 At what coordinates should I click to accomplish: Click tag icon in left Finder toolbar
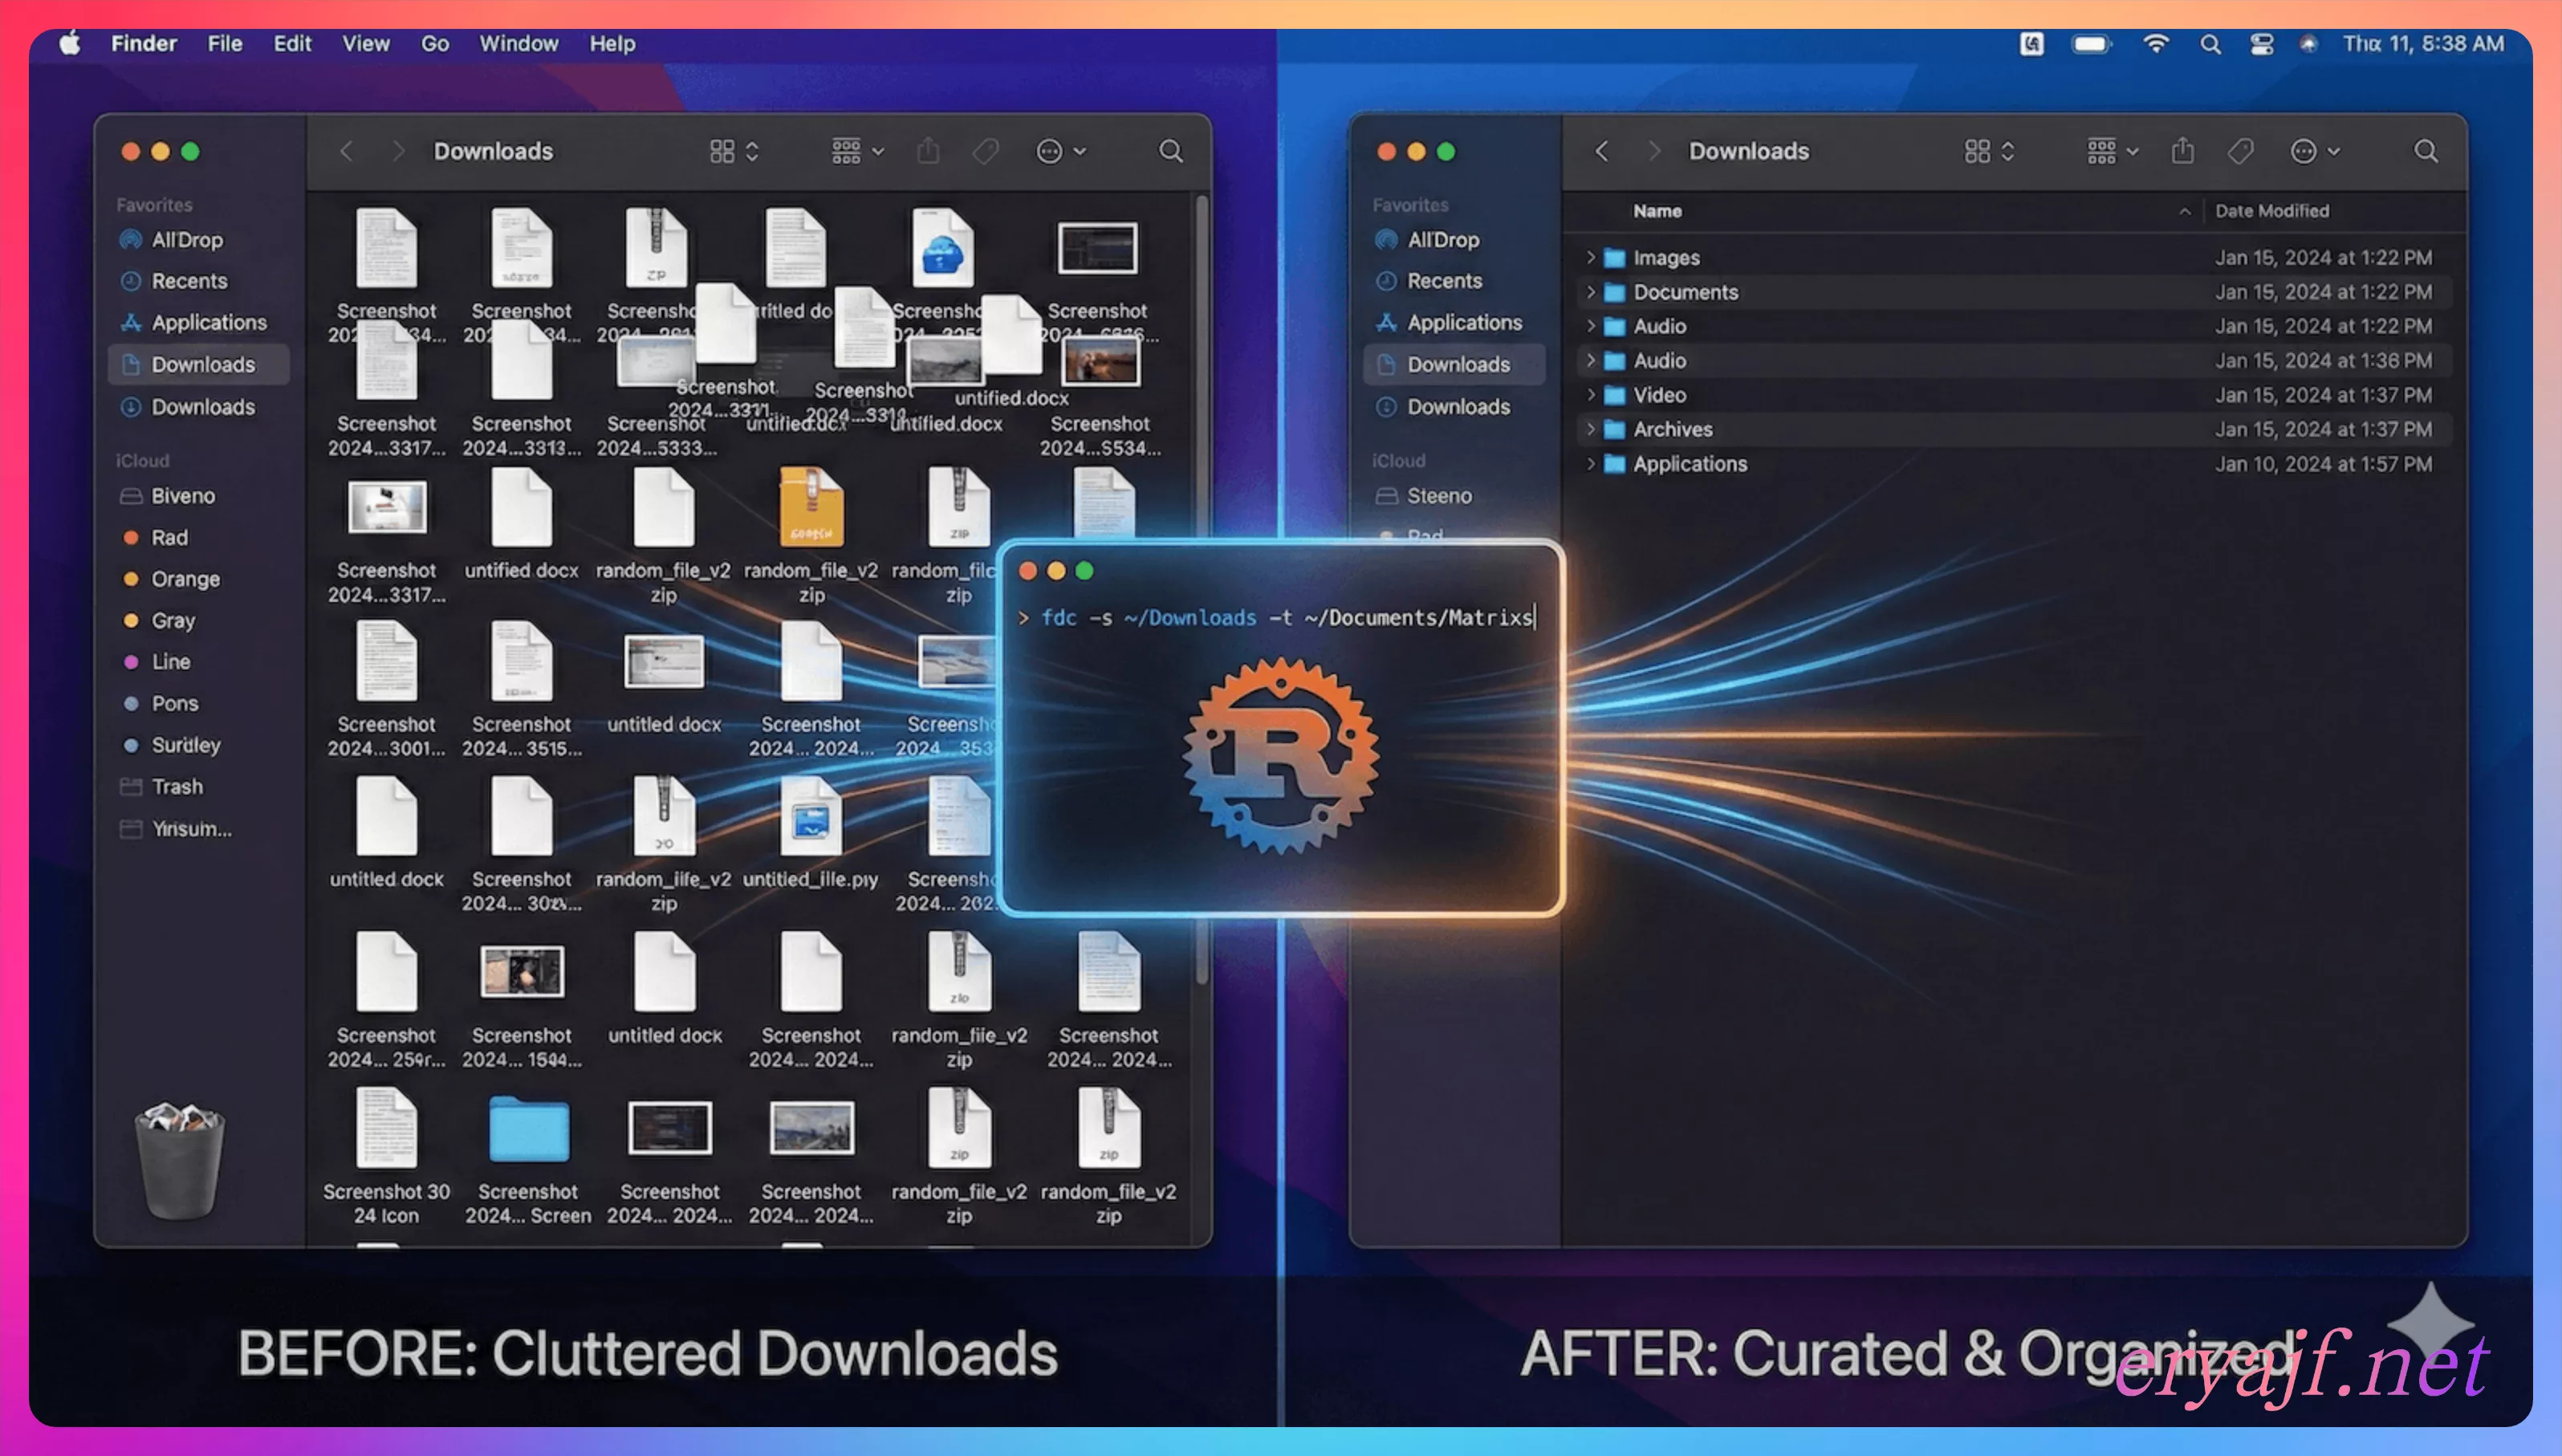[x=985, y=151]
